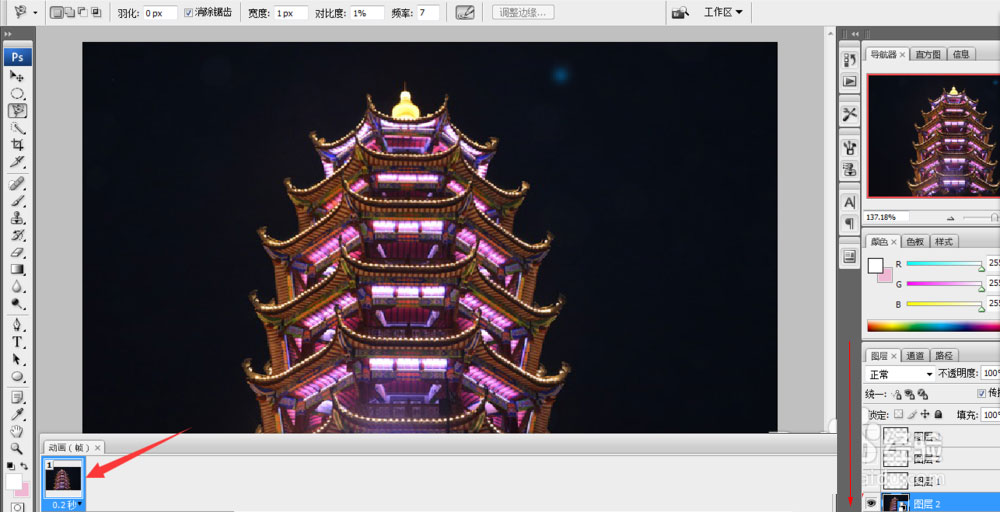The height and width of the screenshot is (512, 1000).
Task: Click the color spectrum ramp bar
Action: click(x=933, y=326)
